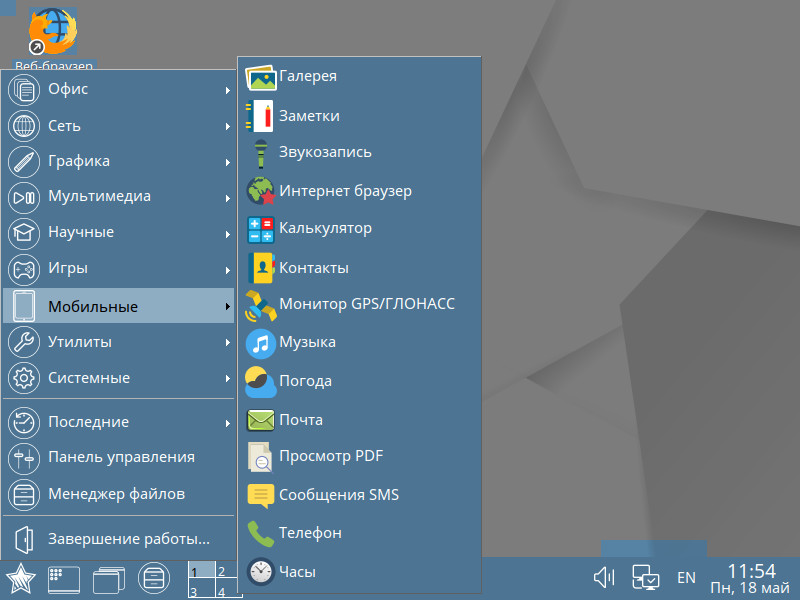Click the Звукозапись microphone icon
The image size is (800, 600).
click(x=261, y=153)
